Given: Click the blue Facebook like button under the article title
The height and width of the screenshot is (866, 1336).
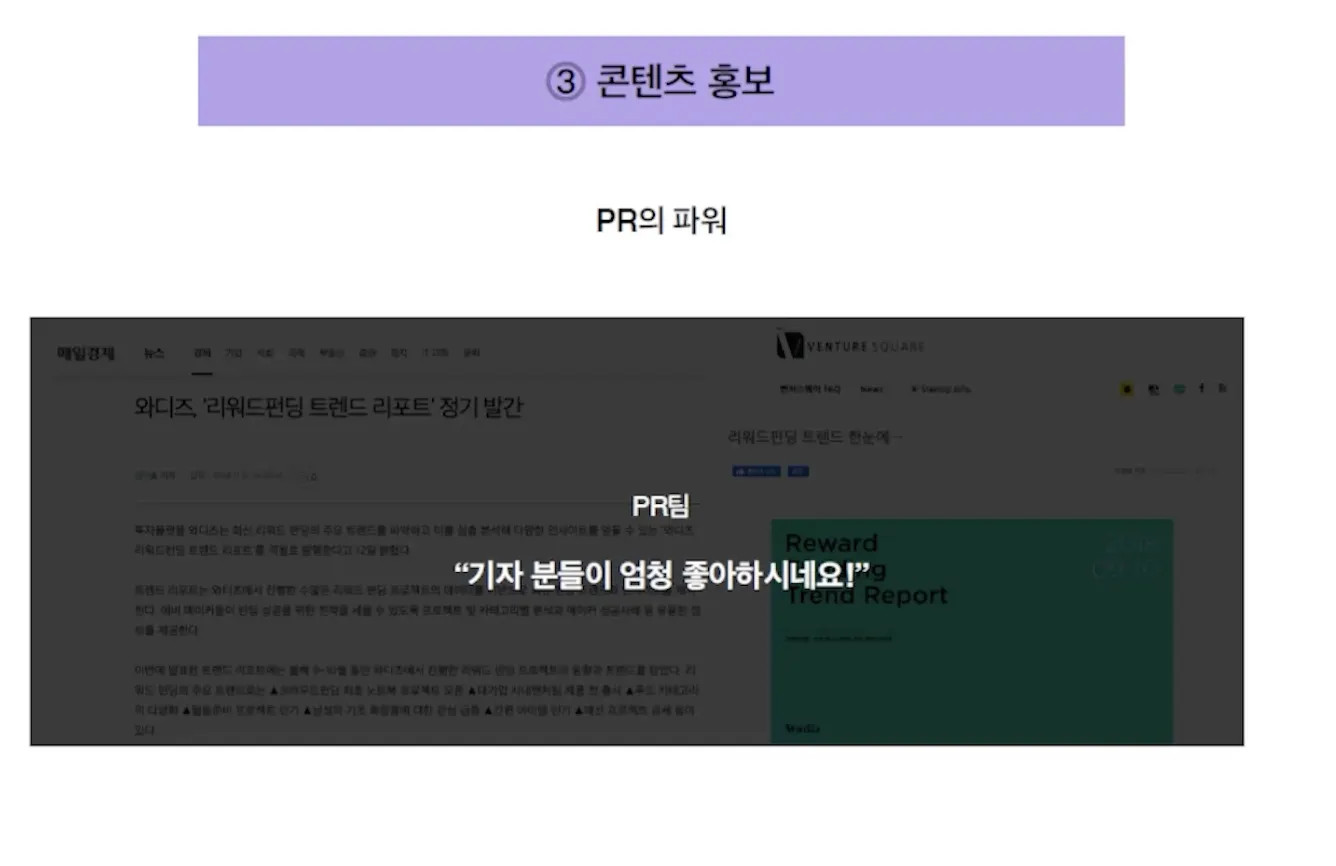Looking at the screenshot, I should tap(757, 471).
